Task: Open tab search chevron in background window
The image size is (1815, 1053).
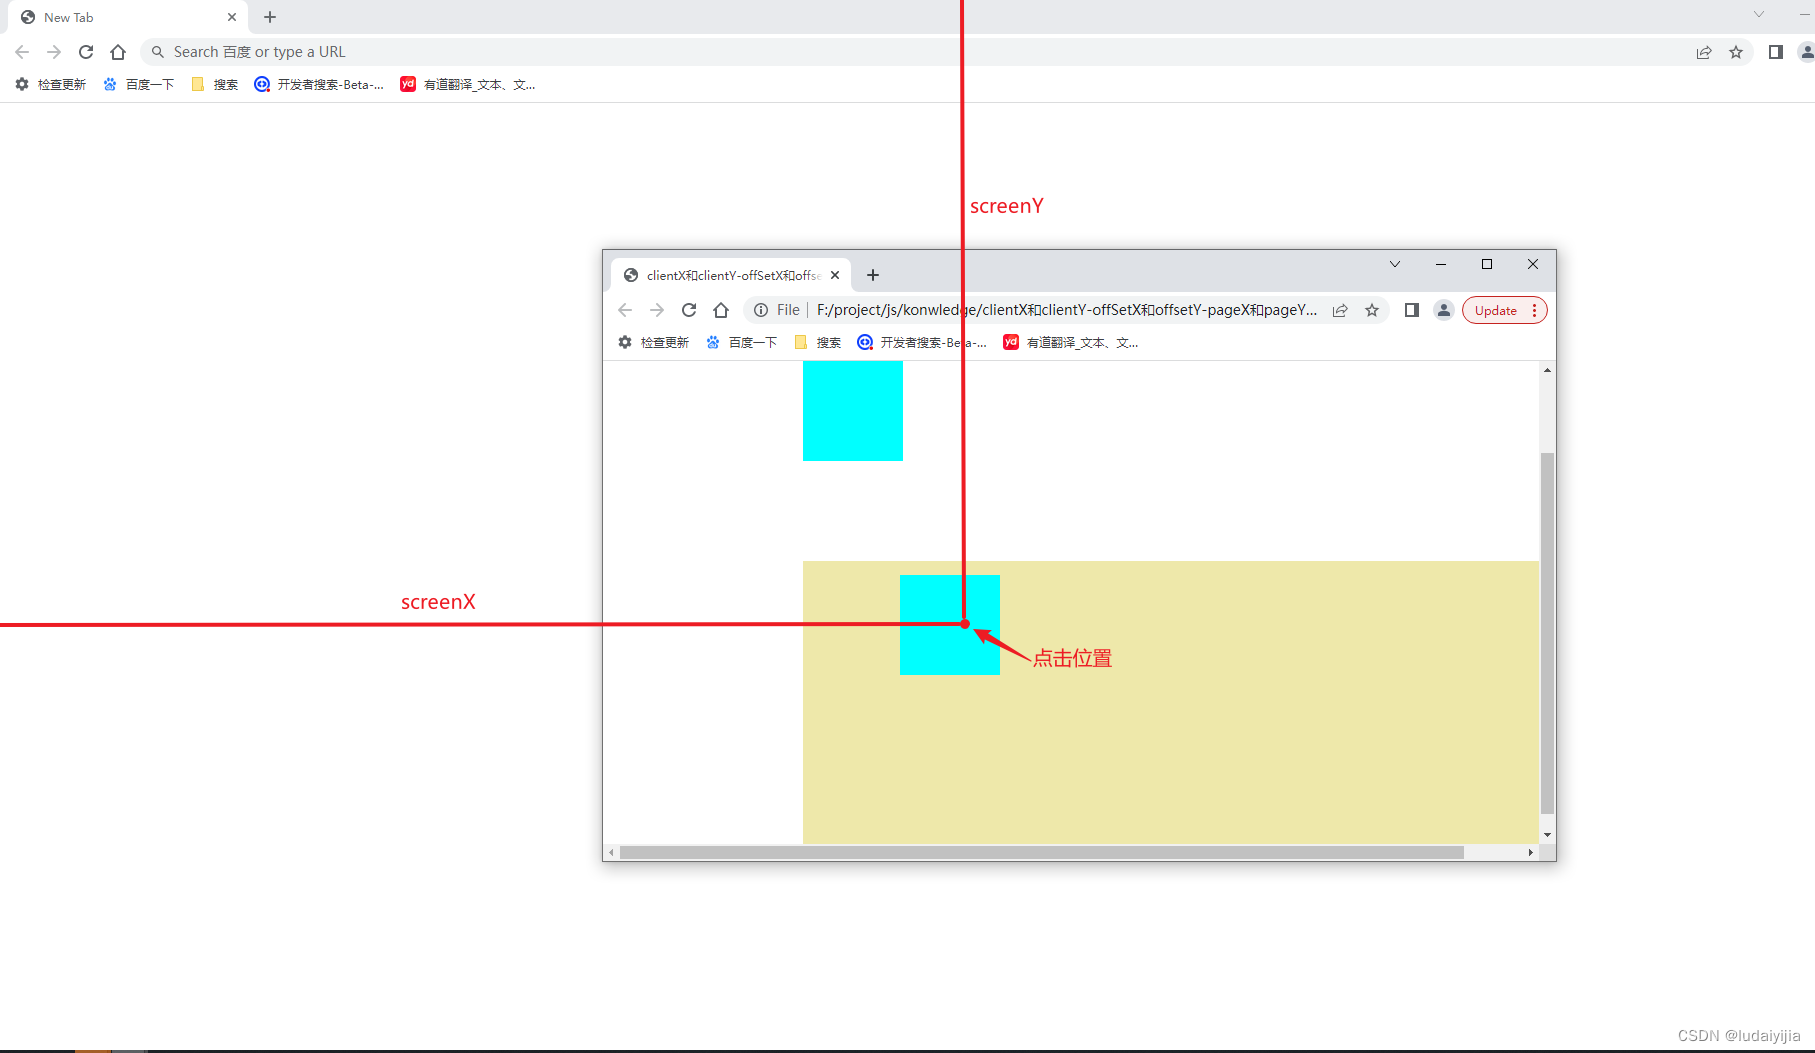Action: [x=1759, y=14]
